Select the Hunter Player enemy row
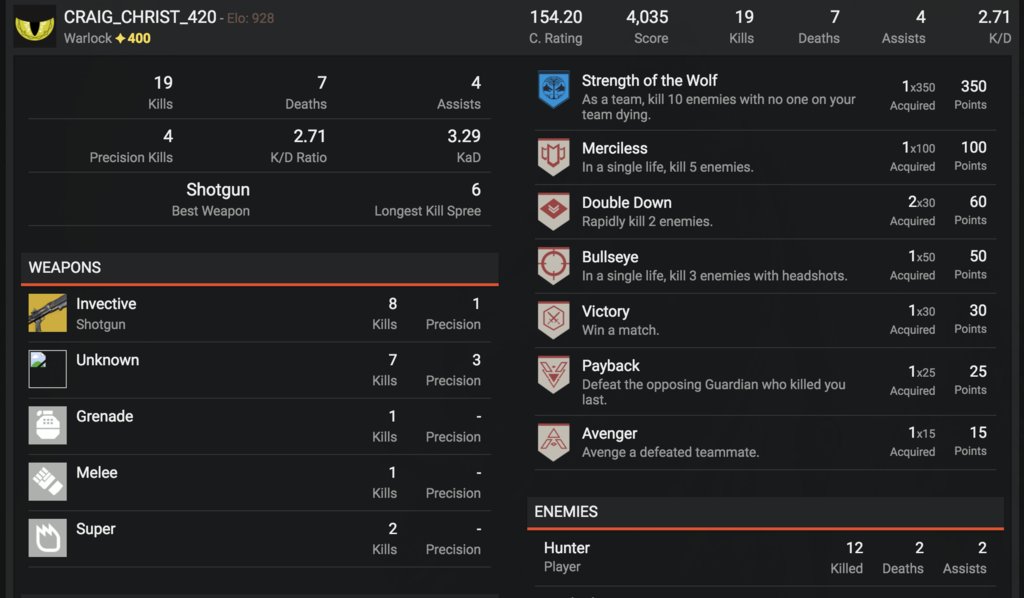Screen dimensions: 1024x598 click(x=765, y=558)
